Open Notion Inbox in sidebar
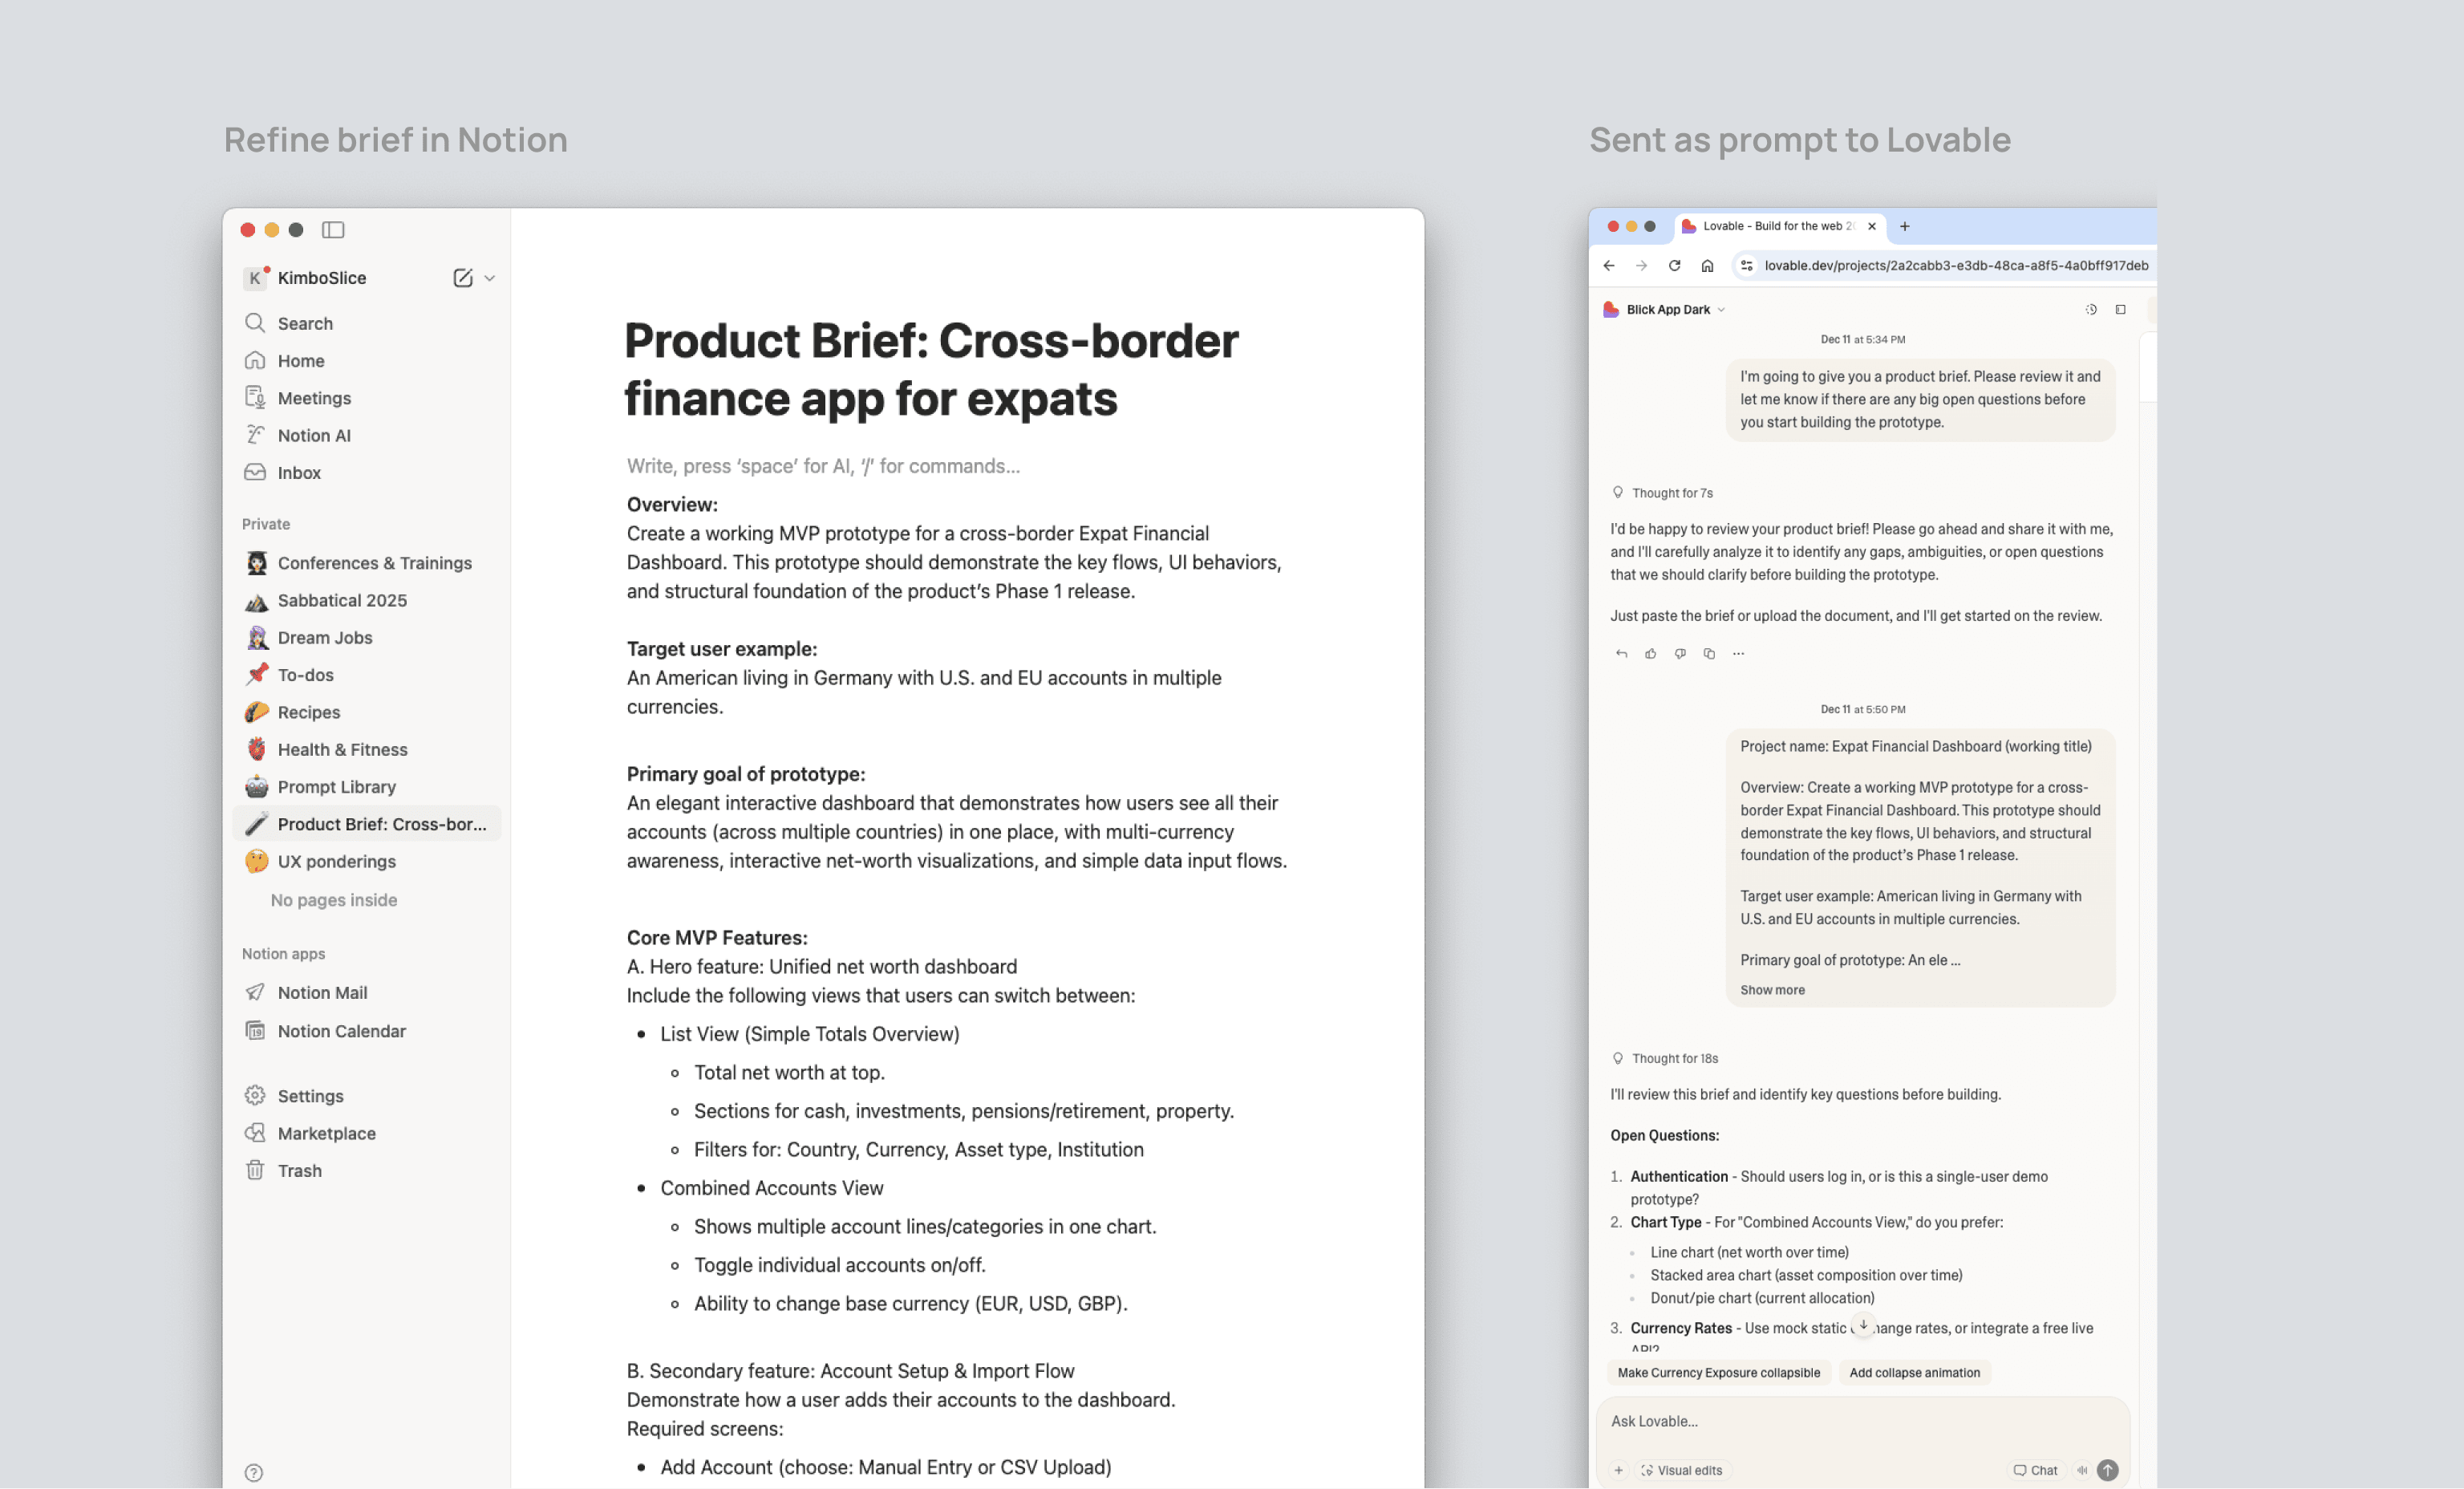2464x1489 pixels. [x=299, y=473]
